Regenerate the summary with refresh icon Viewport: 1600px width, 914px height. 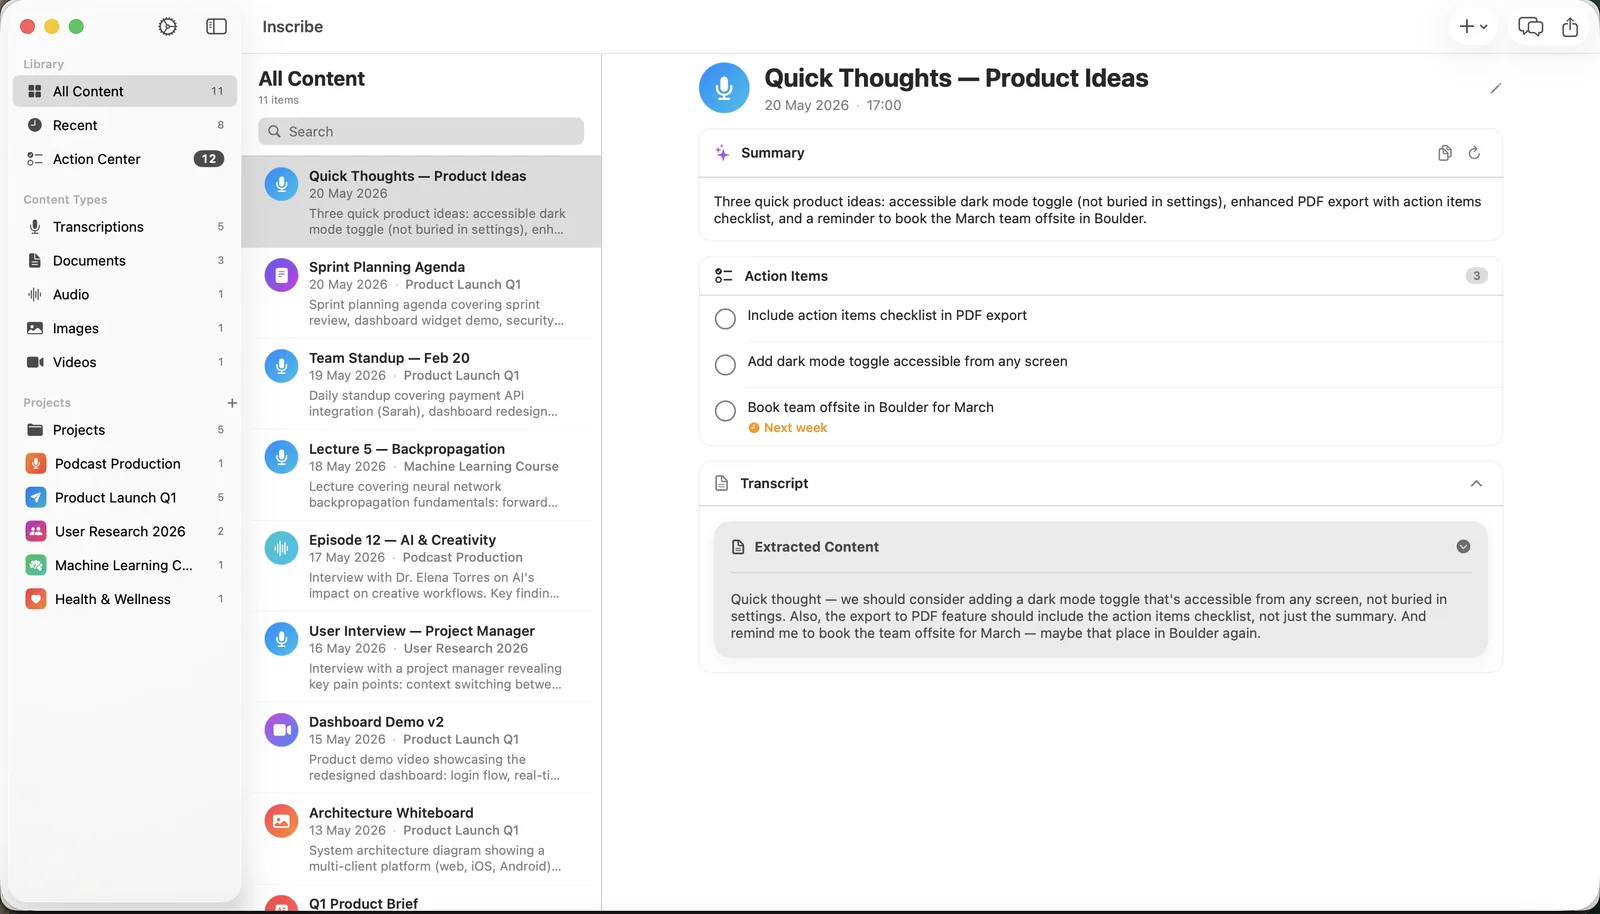[x=1474, y=153]
